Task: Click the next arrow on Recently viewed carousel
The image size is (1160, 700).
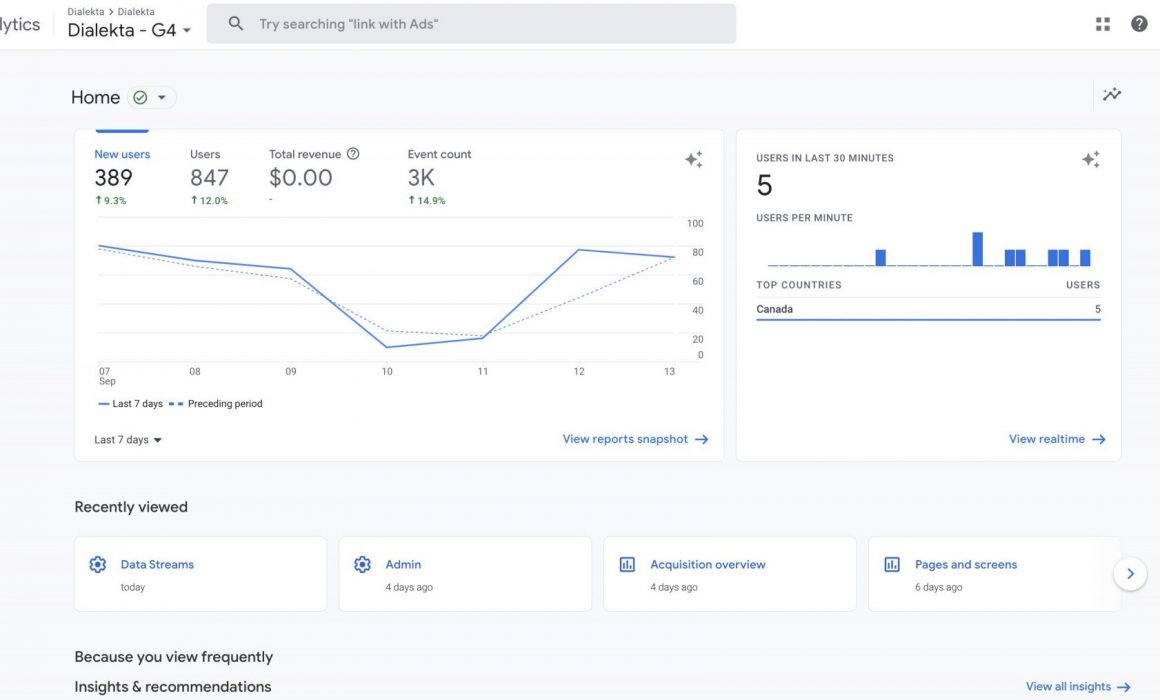Action: pos(1130,573)
